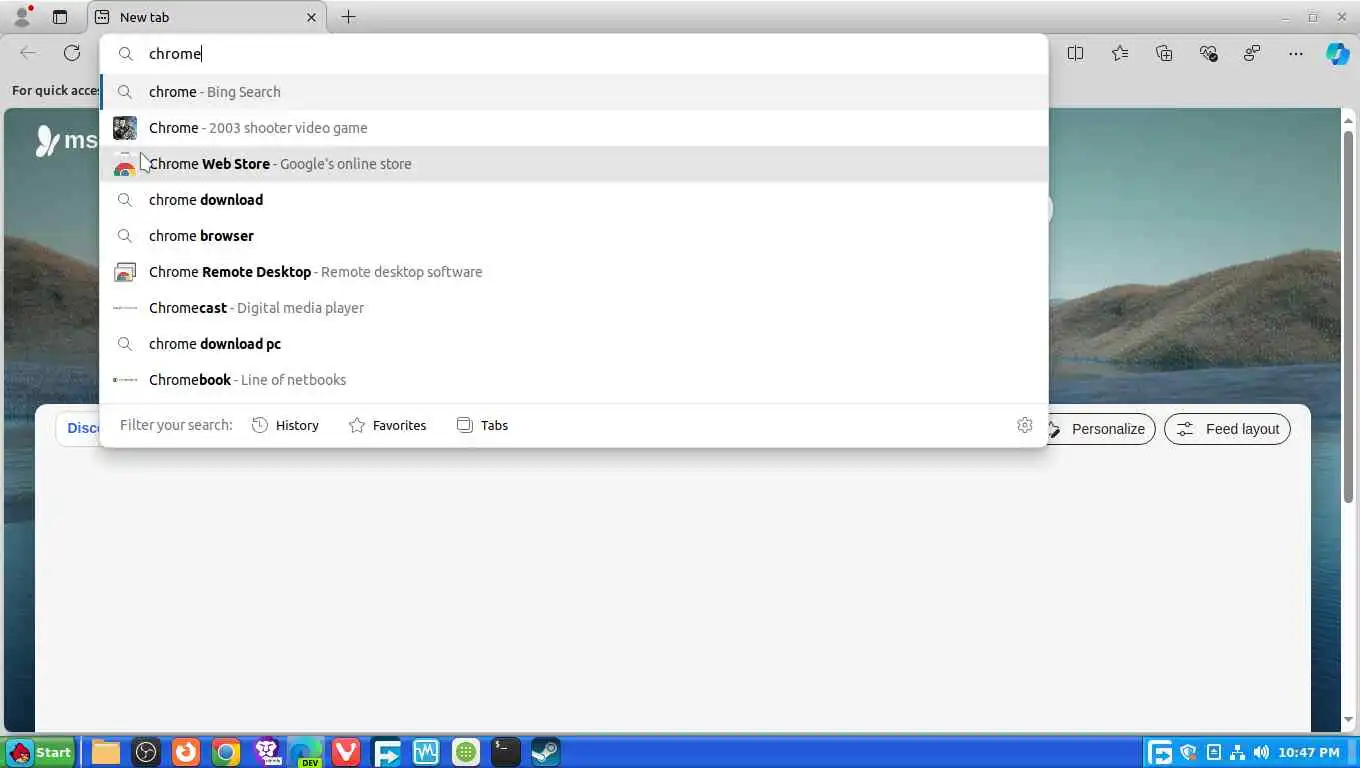This screenshot has height=768, width=1360.
Task: Filter search by Favorites
Action: [387, 425]
